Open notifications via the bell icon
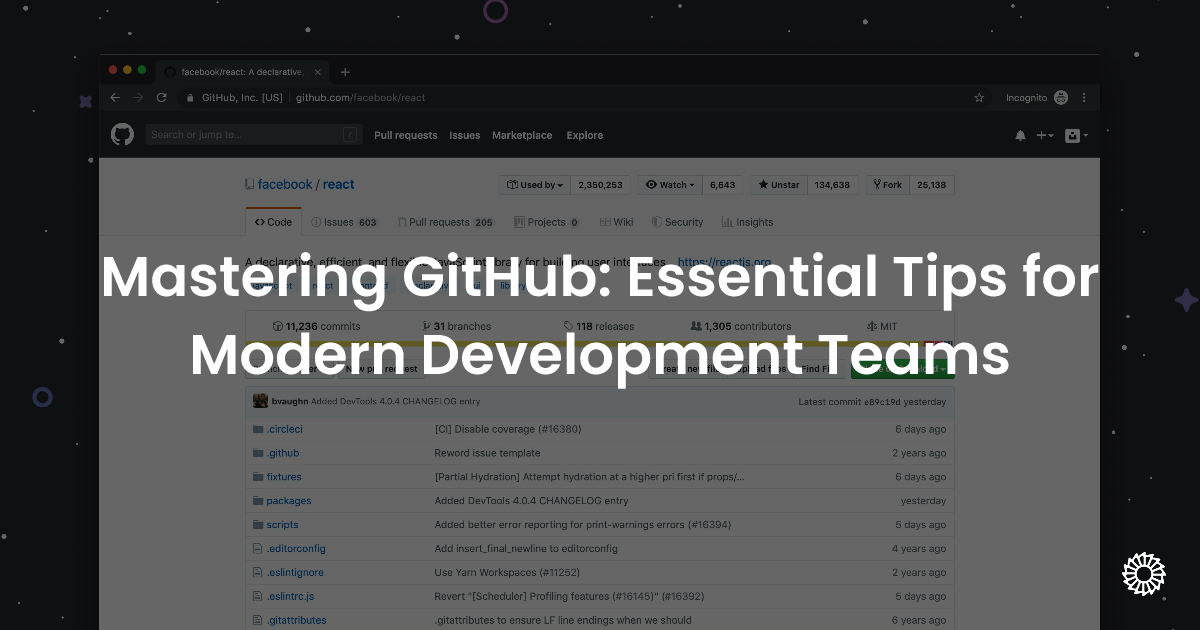The width and height of the screenshot is (1200, 630). [1020, 135]
